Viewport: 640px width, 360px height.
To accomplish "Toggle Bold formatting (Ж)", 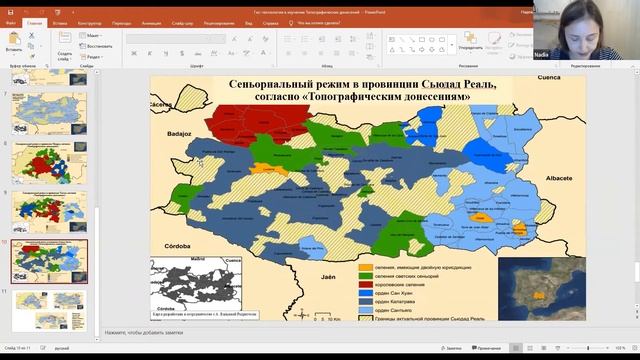I will point(134,53).
